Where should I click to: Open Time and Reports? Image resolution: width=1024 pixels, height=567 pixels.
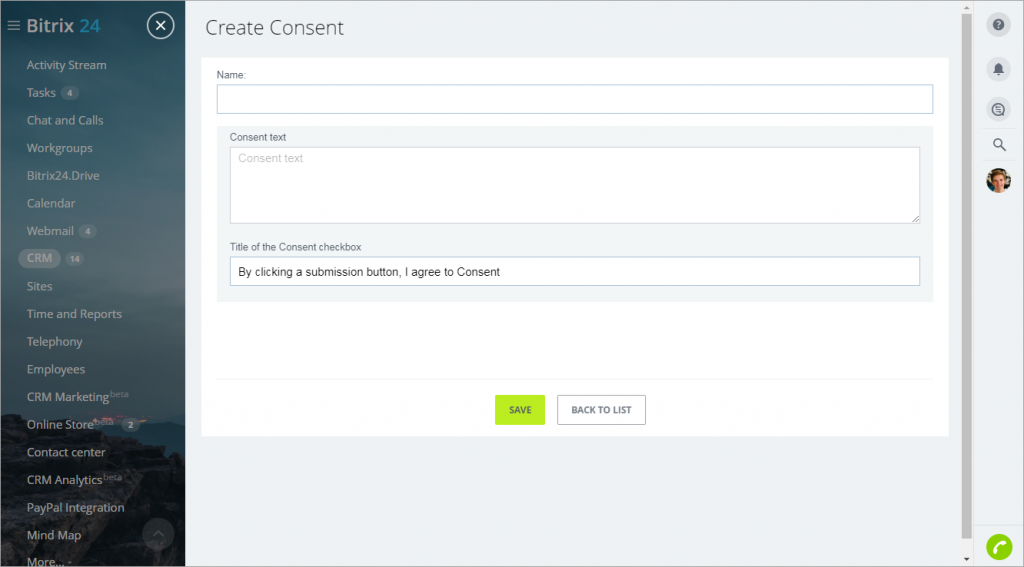tap(74, 314)
